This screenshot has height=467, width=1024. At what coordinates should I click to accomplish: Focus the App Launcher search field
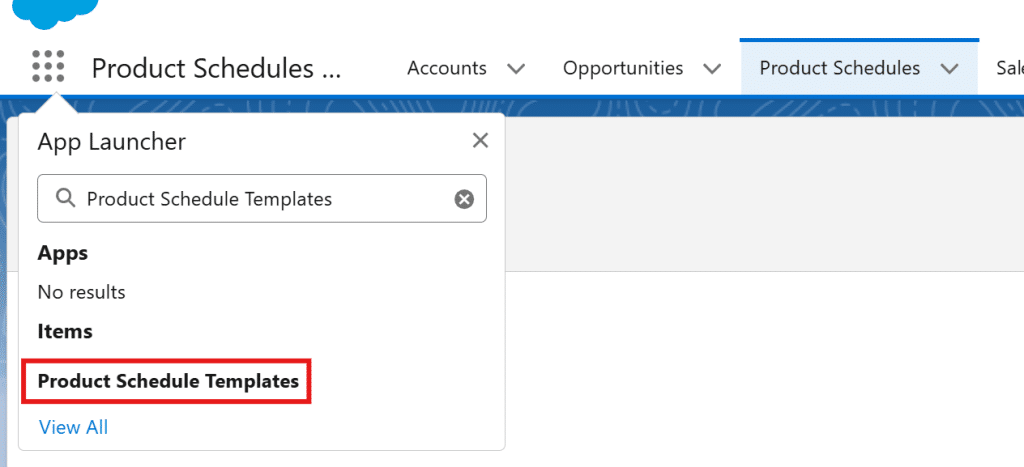[260, 199]
